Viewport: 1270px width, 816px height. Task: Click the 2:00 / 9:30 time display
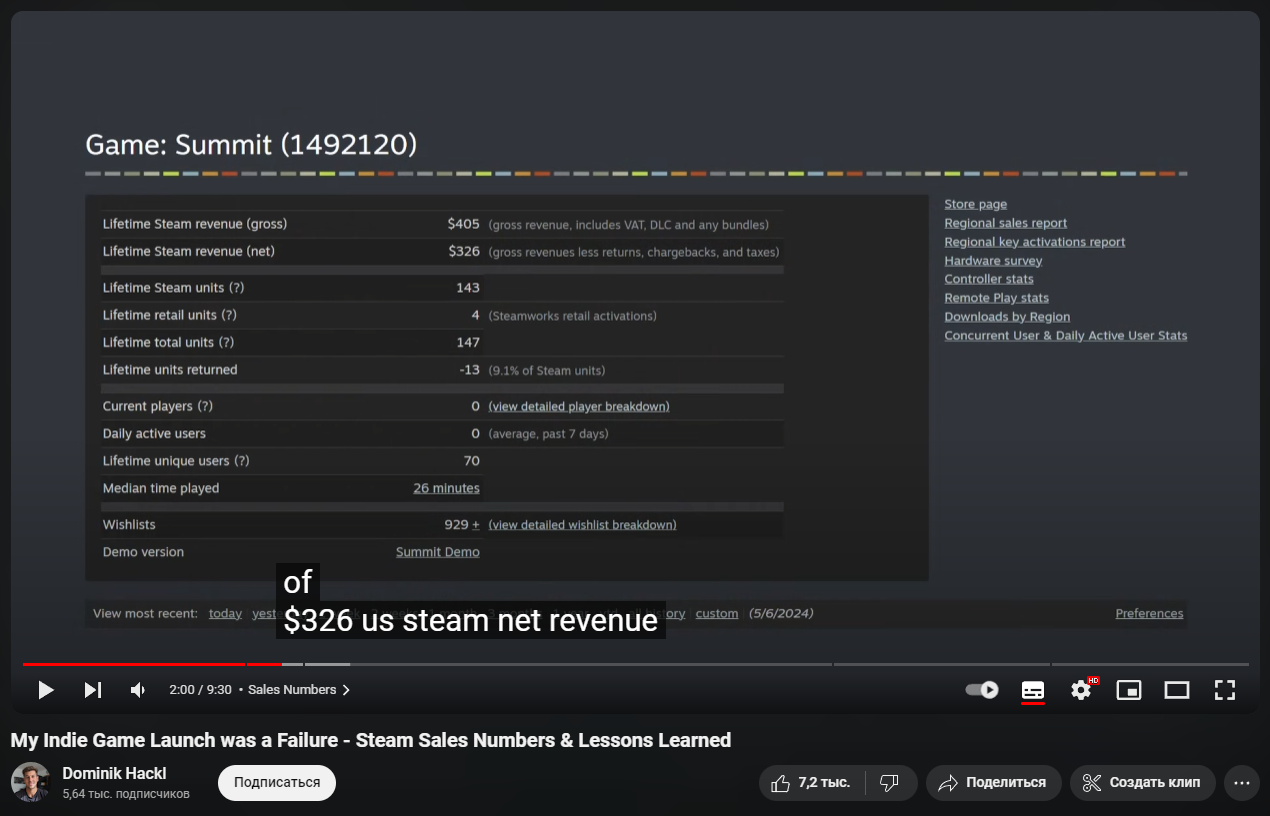click(201, 690)
